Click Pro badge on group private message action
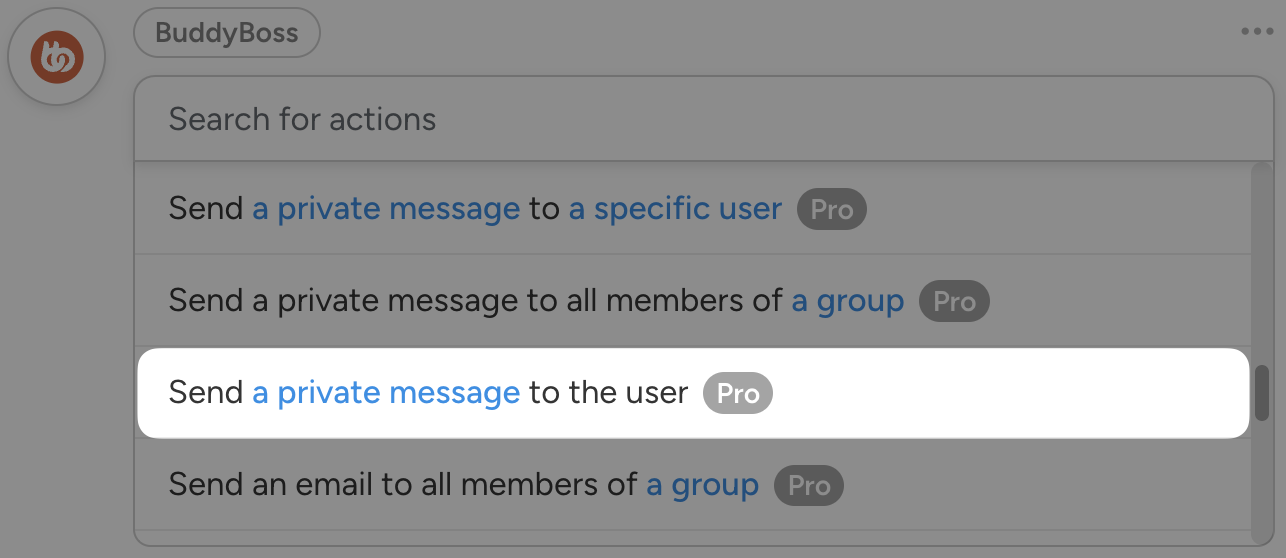Screen dimensions: 1286x558 click(954, 301)
